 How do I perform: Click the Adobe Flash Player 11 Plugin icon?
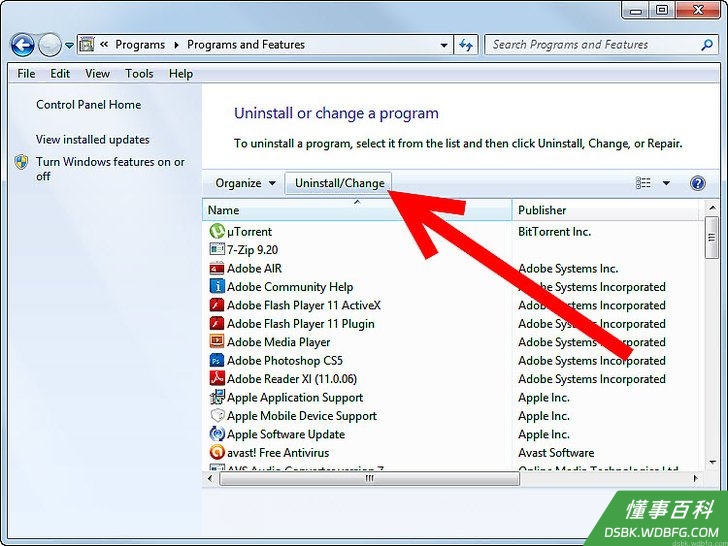(x=217, y=324)
